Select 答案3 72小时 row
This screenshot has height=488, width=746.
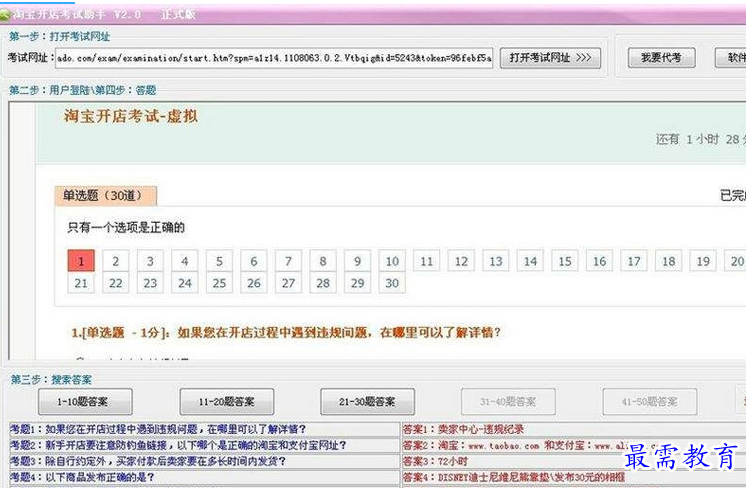coord(574,461)
